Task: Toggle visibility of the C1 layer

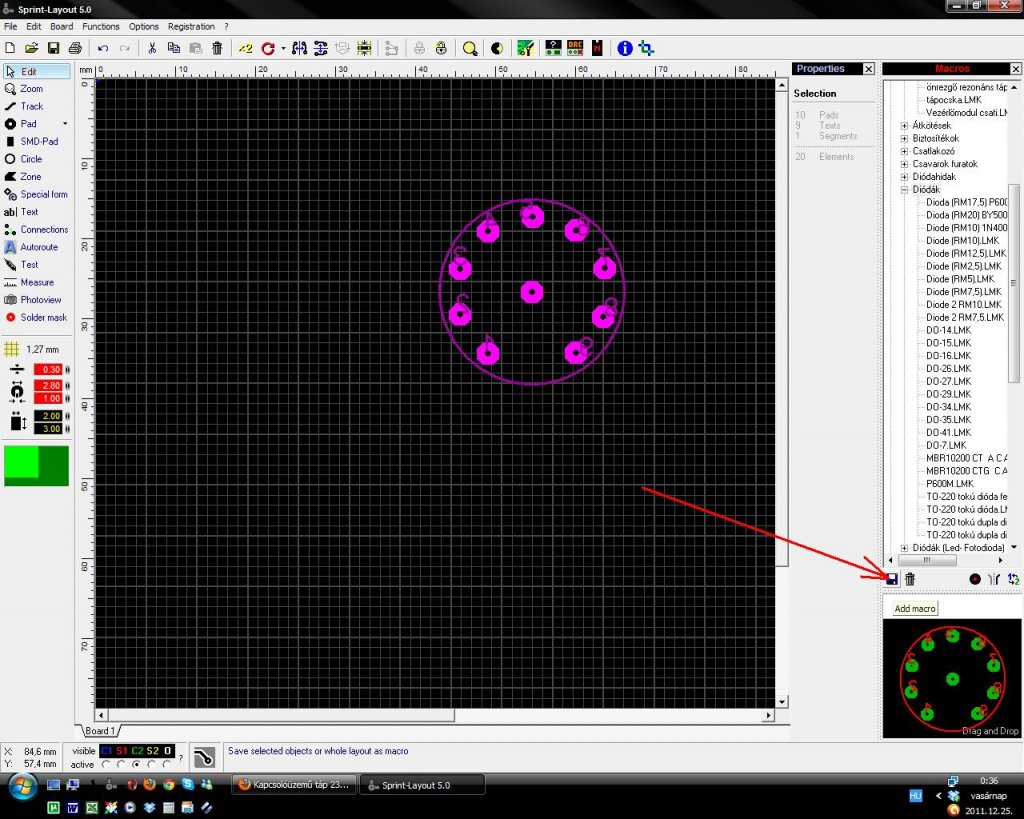Action: [106, 751]
